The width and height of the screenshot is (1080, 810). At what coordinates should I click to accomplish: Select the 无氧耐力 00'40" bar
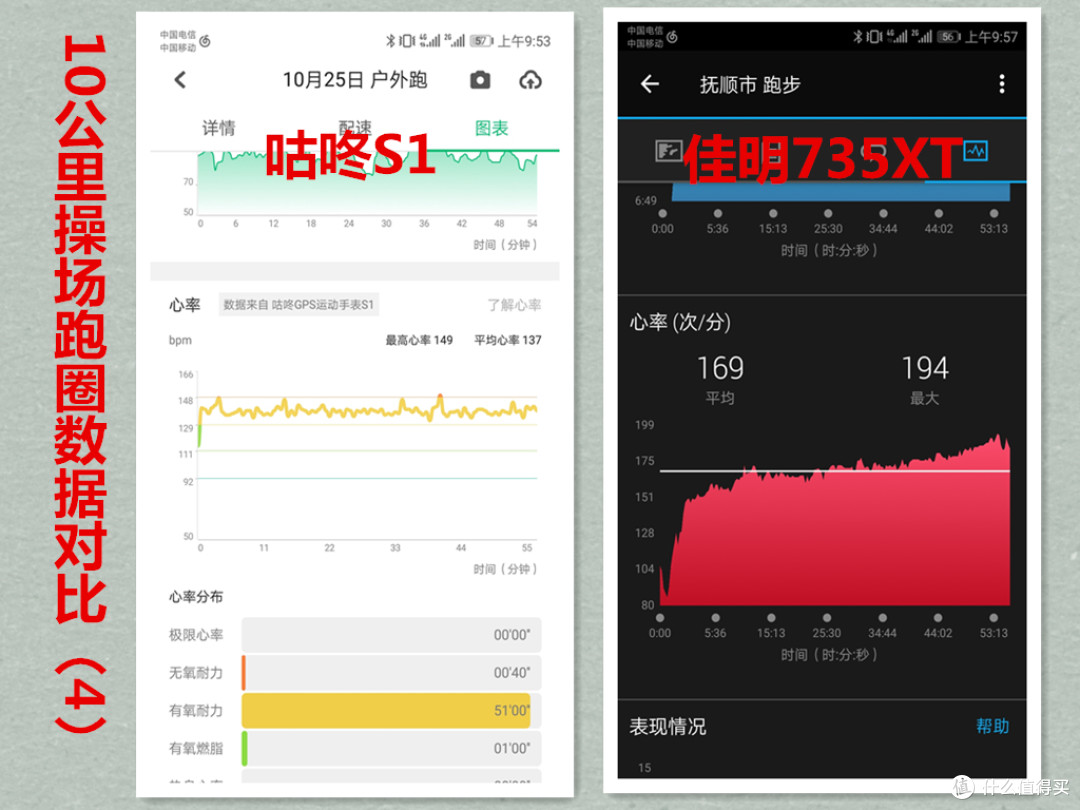[391, 672]
